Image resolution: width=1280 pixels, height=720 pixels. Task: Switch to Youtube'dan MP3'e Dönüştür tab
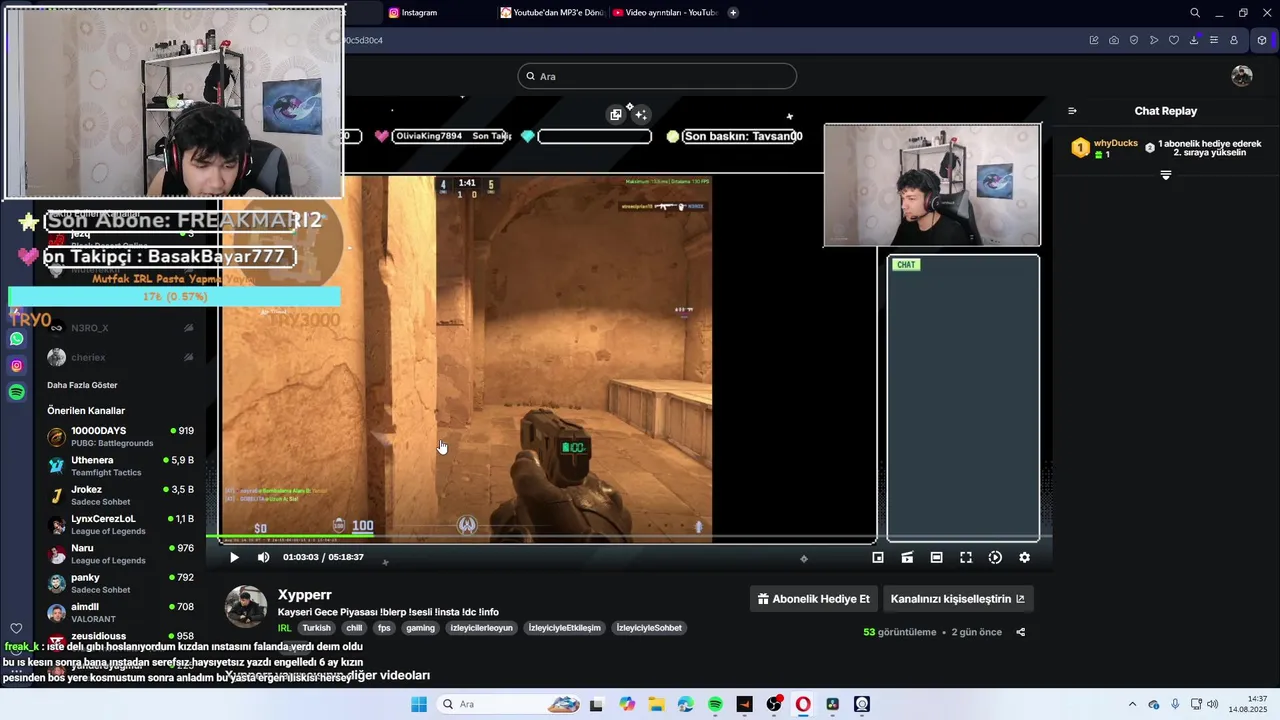552,13
